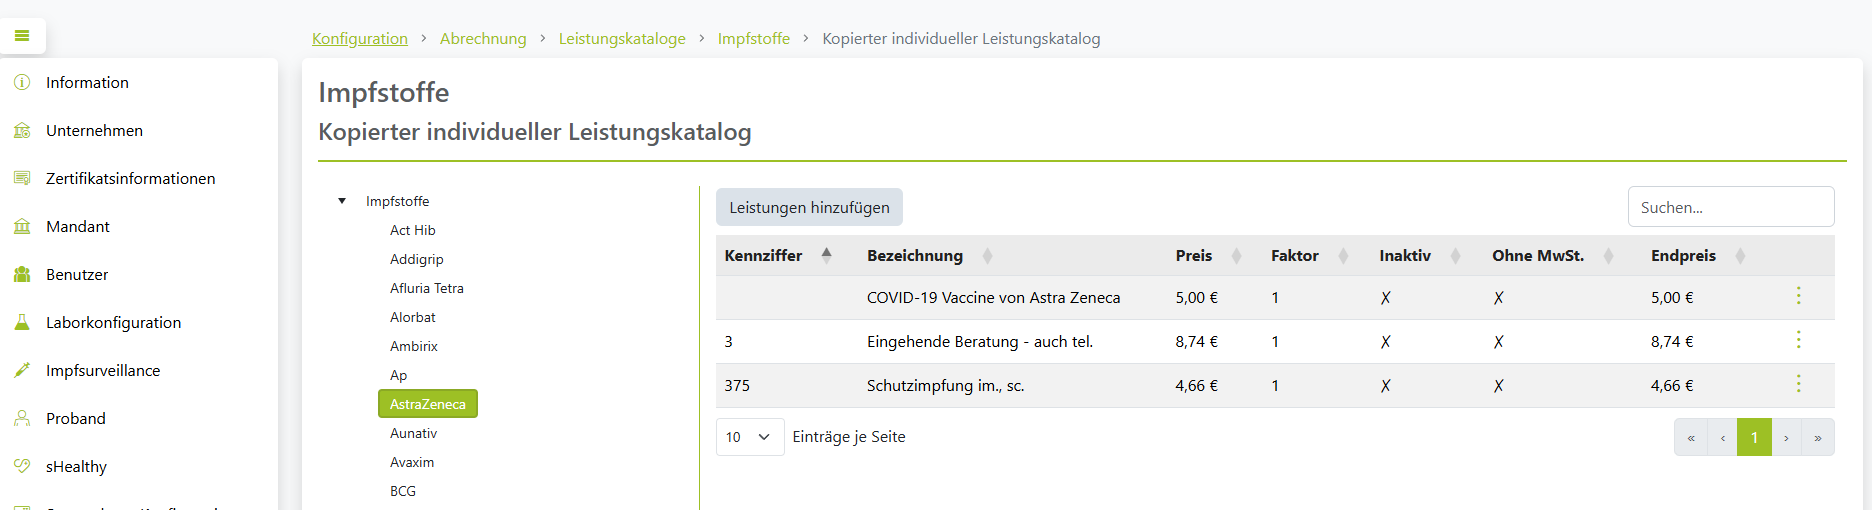Open actions menu for Eingehende Beratung row
The image size is (1872, 510).
click(x=1798, y=340)
